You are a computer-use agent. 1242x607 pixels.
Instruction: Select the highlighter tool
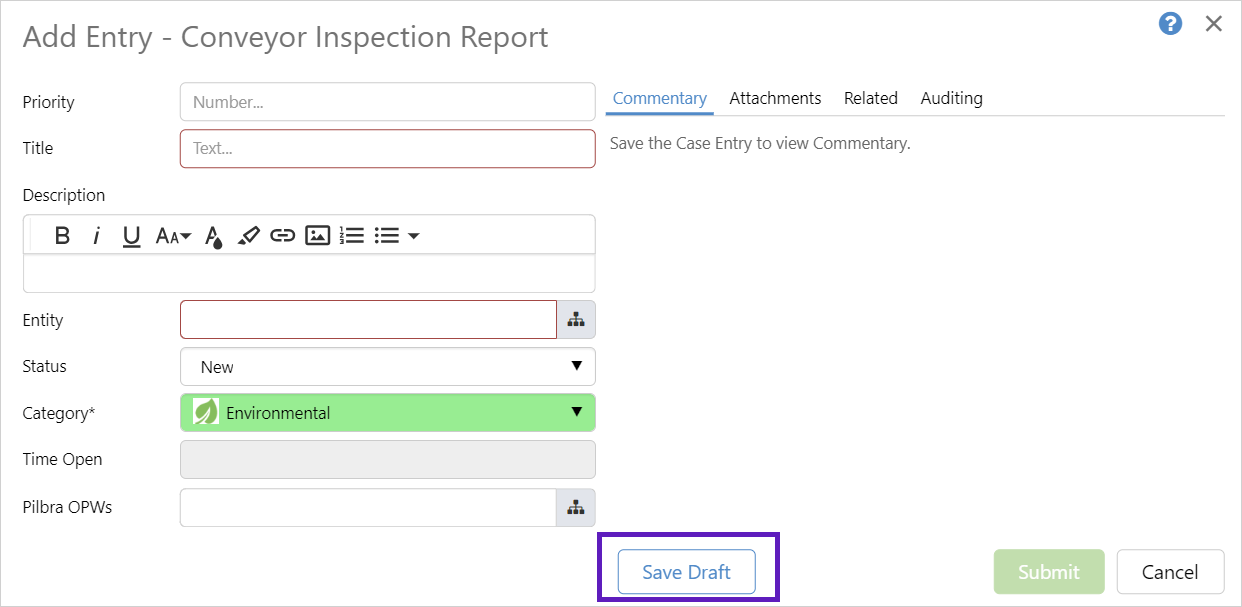pyautogui.click(x=248, y=236)
